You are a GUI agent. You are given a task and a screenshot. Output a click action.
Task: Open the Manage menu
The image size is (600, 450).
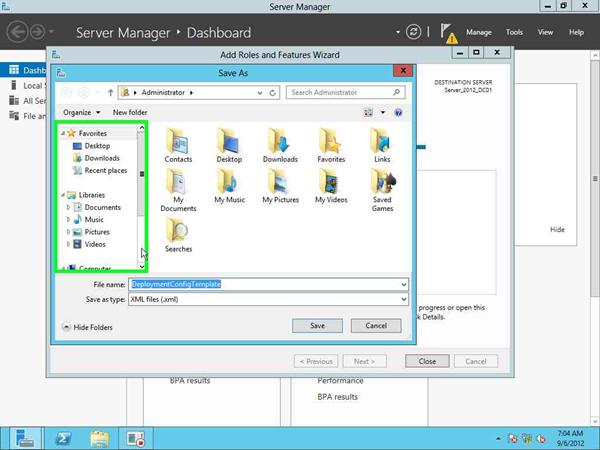478,32
